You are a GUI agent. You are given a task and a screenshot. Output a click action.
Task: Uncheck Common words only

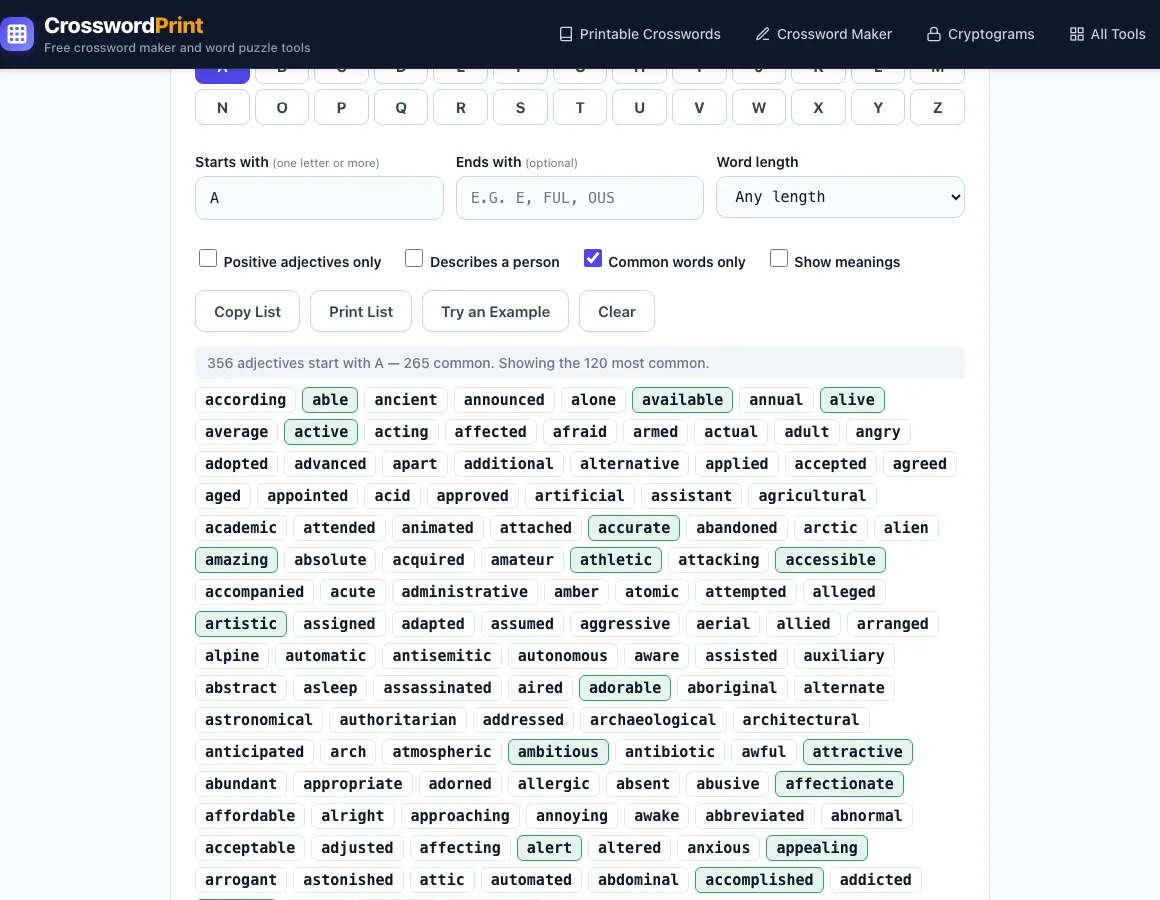[593, 258]
